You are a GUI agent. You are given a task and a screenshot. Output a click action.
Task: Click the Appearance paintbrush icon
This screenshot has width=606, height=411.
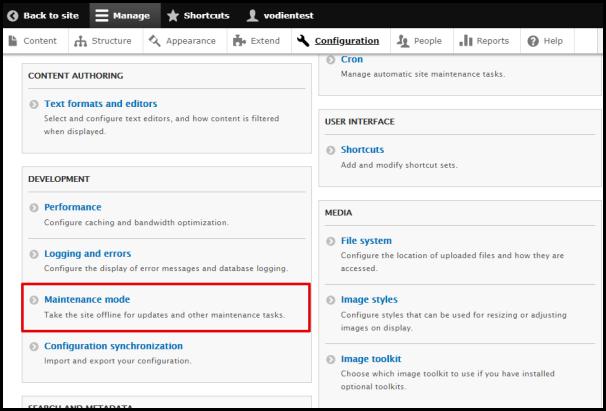155,41
